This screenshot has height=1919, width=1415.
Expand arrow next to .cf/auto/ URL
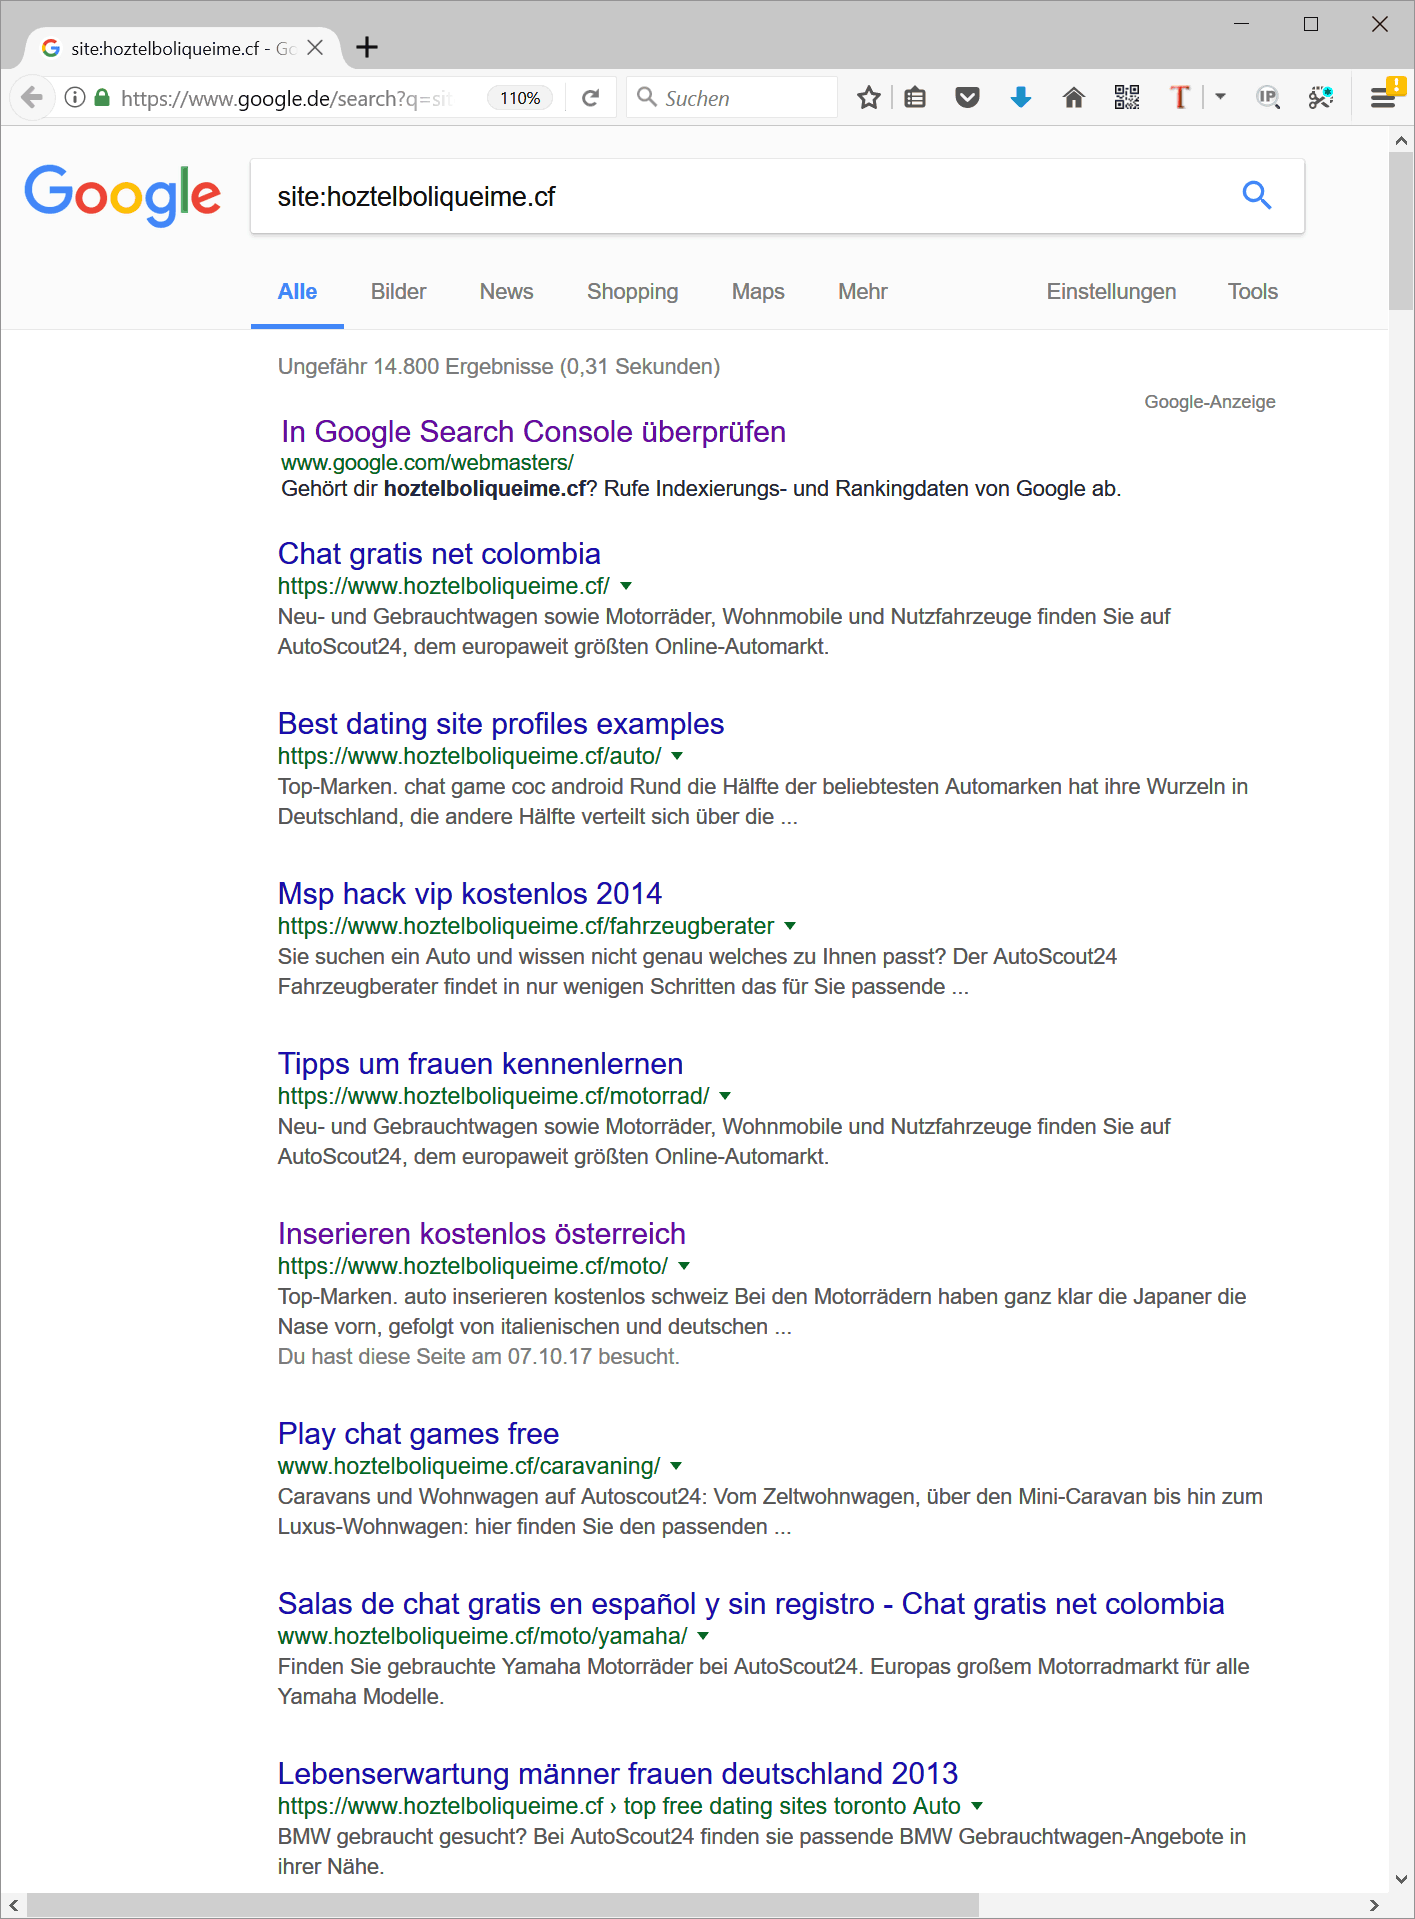click(677, 756)
